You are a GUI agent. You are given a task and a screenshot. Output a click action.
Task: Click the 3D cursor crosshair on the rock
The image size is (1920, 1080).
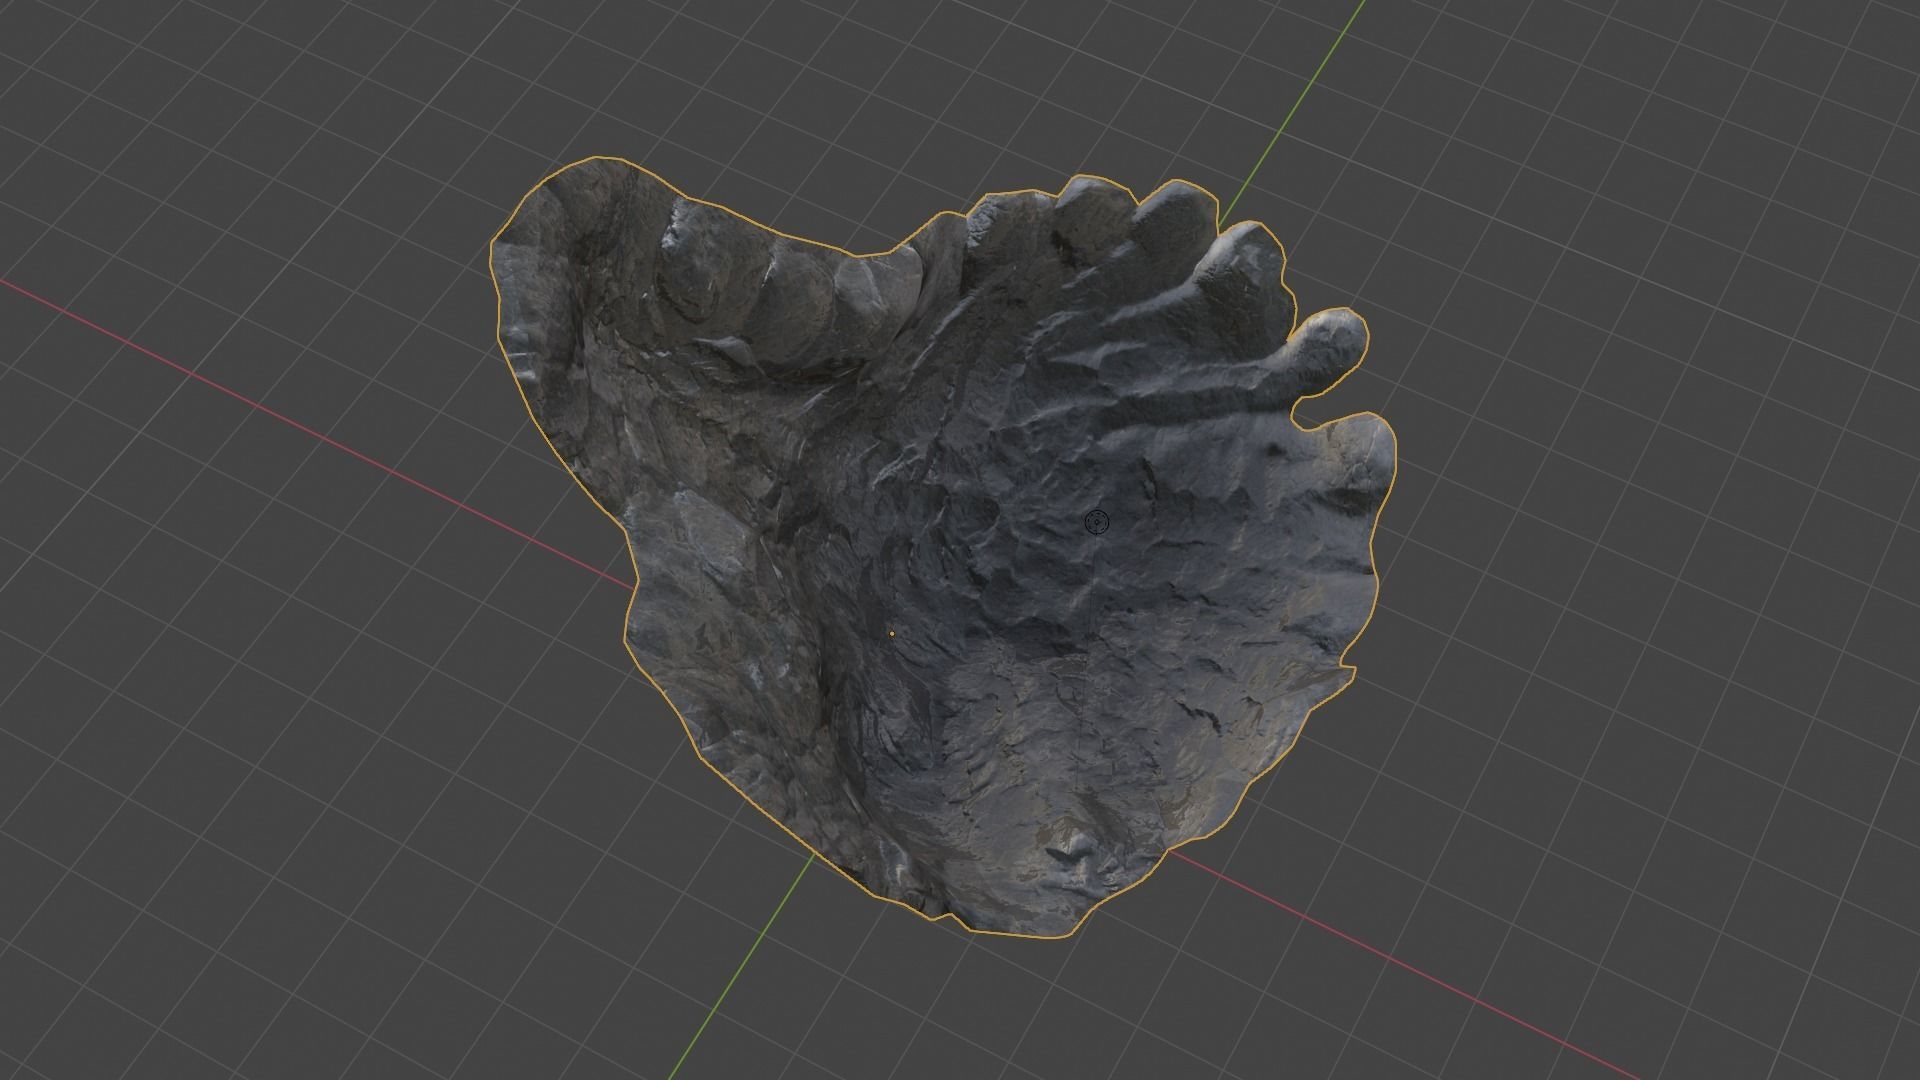pyautogui.click(x=1096, y=522)
